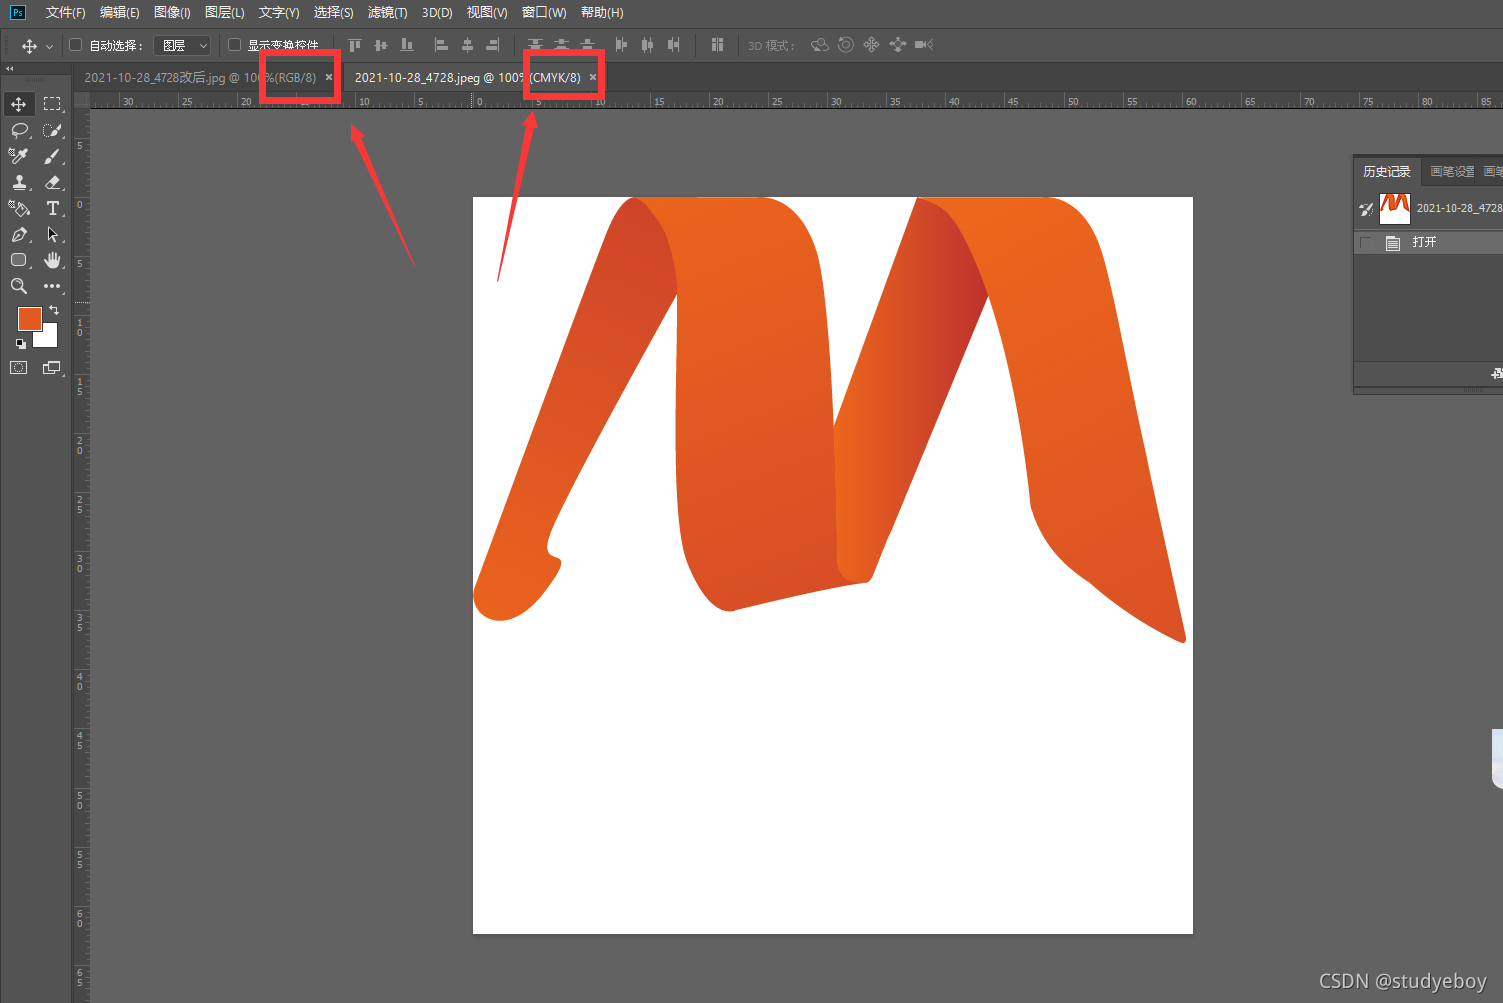Open the 图层 auto-select dropdown

coord(183,45)
